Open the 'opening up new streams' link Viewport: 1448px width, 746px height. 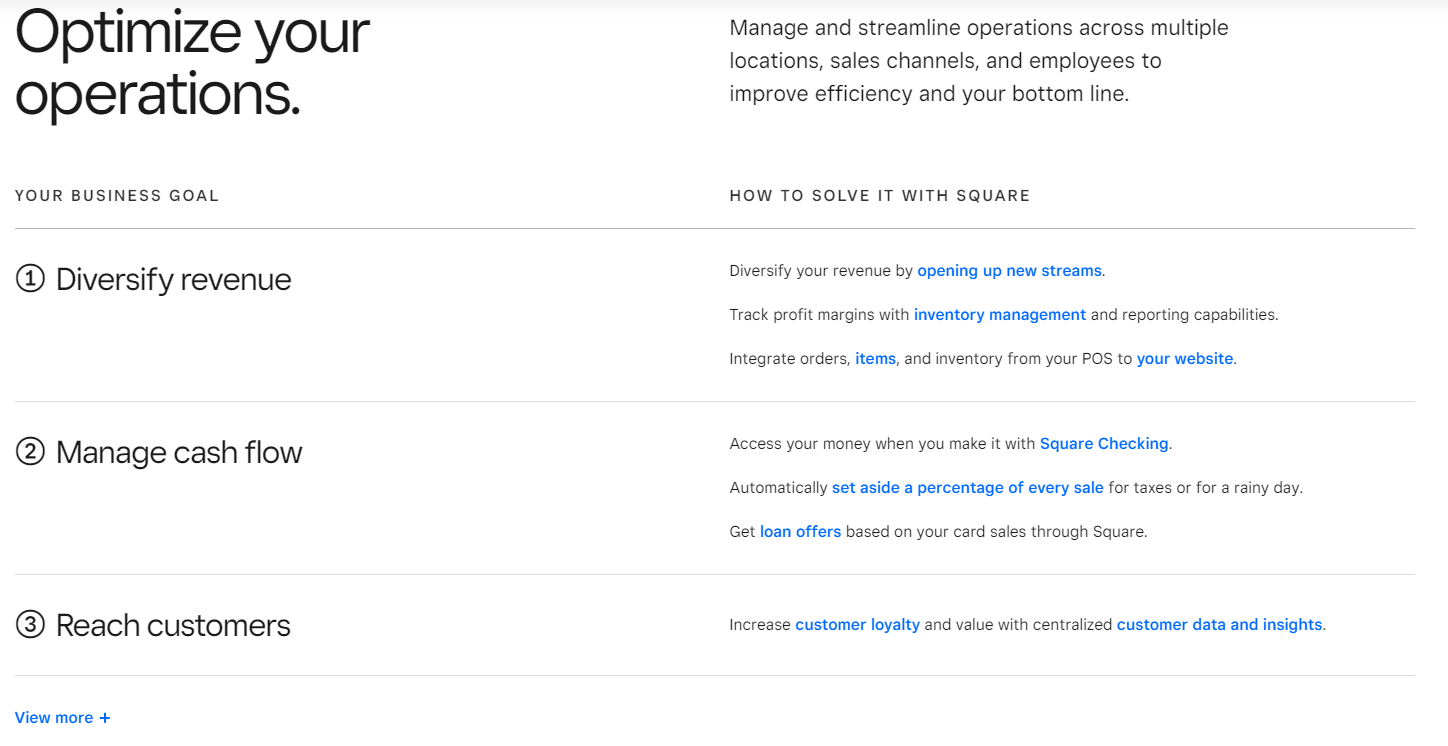click(x=1009, y=271)
